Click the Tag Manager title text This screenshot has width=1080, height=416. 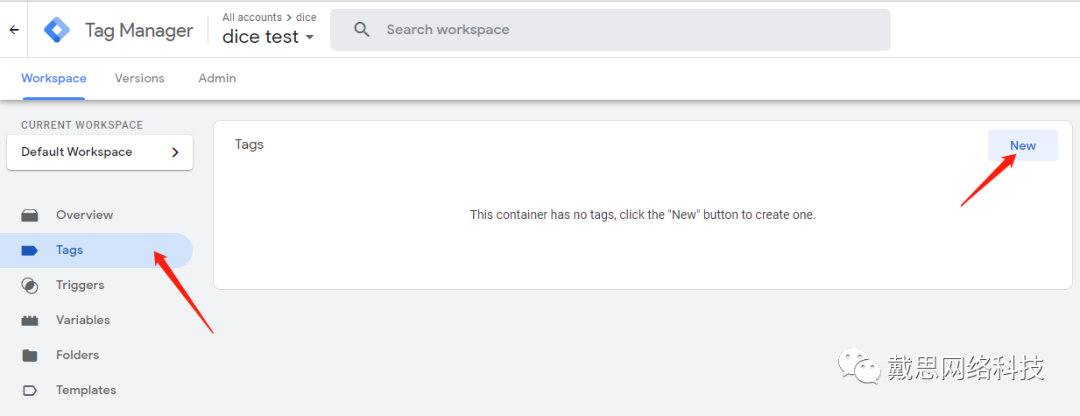139,30
